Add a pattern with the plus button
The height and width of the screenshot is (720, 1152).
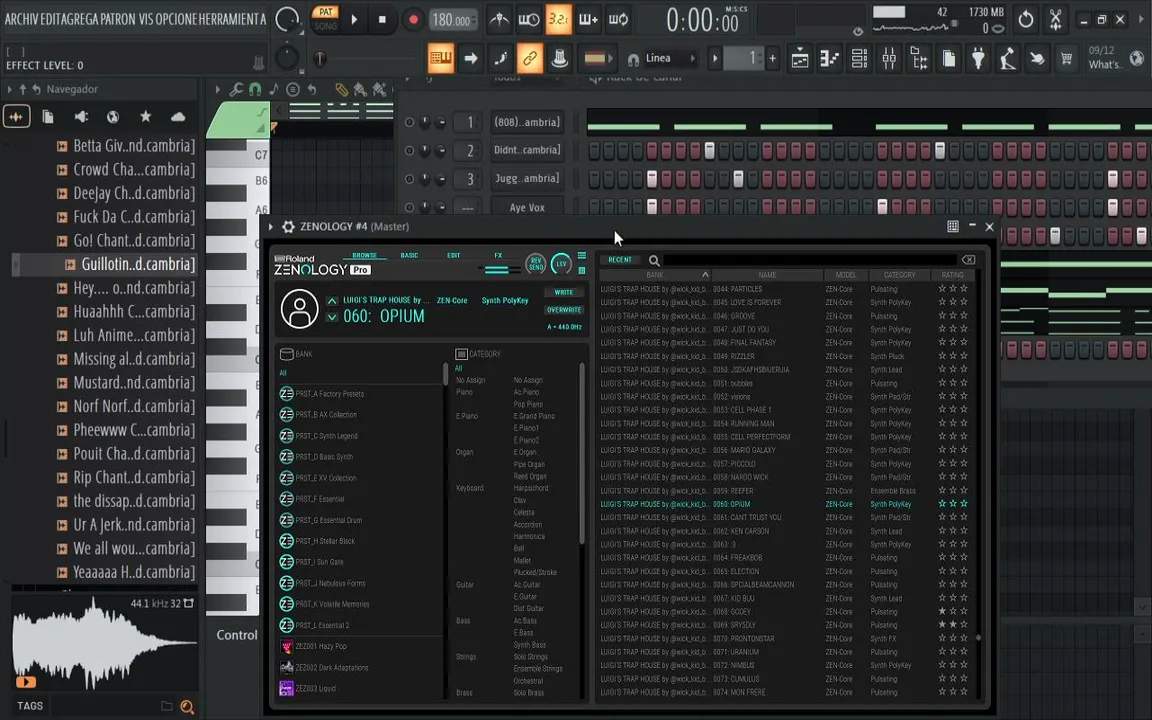[x=772, y=58]
